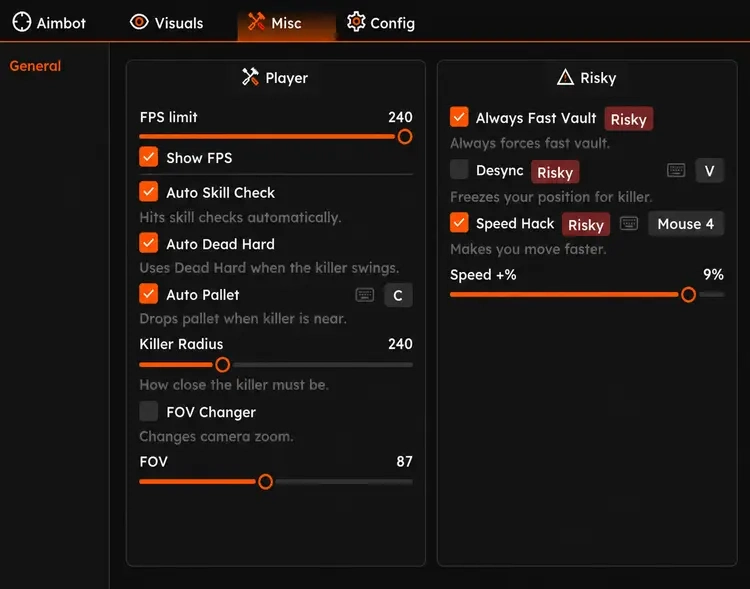
Task: Enable the Desync checkbox
Action: point(459,169)
